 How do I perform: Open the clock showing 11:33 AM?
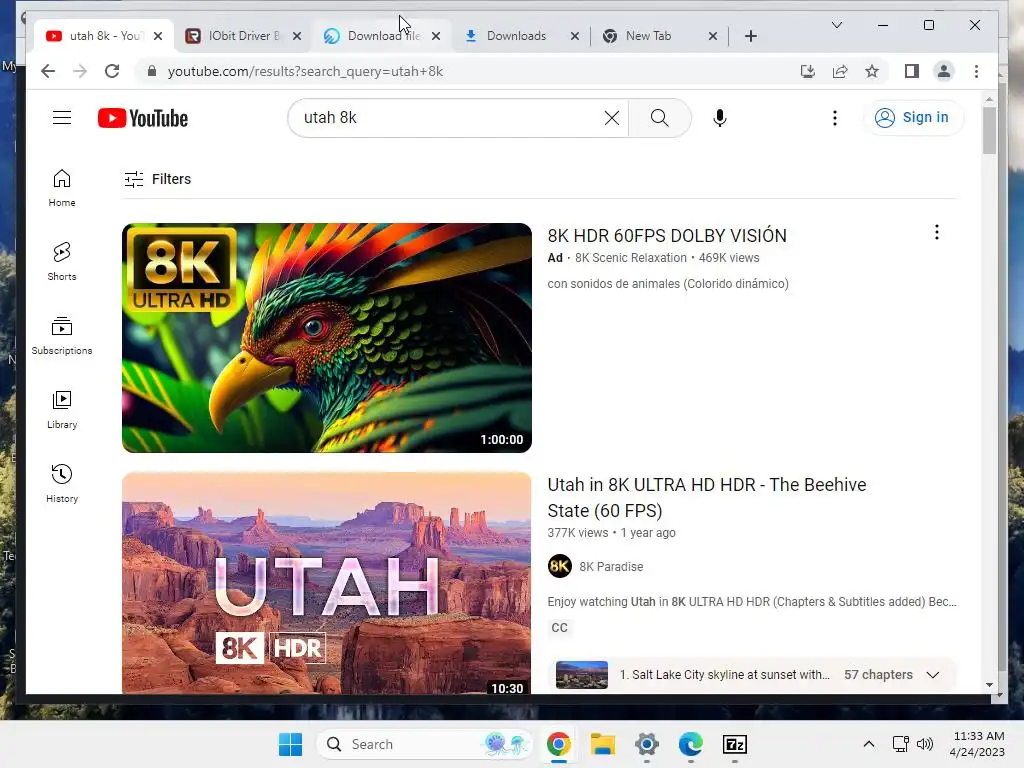click(x=978, y=744)
